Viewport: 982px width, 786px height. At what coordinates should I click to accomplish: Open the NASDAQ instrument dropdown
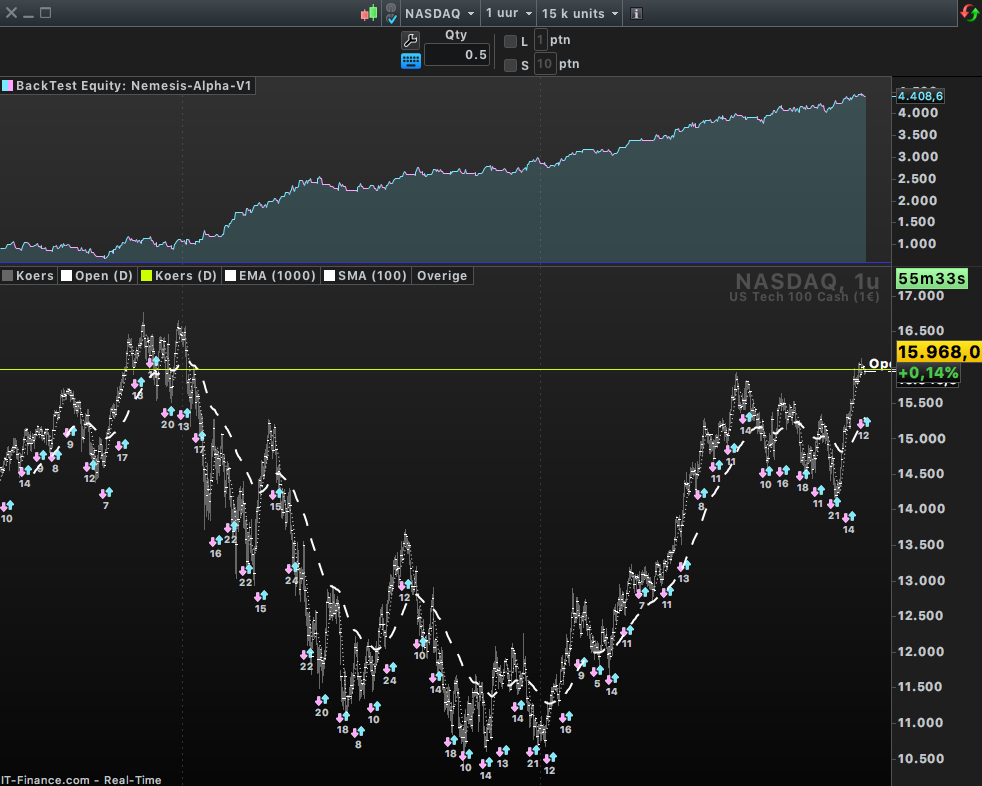point(440,13)
